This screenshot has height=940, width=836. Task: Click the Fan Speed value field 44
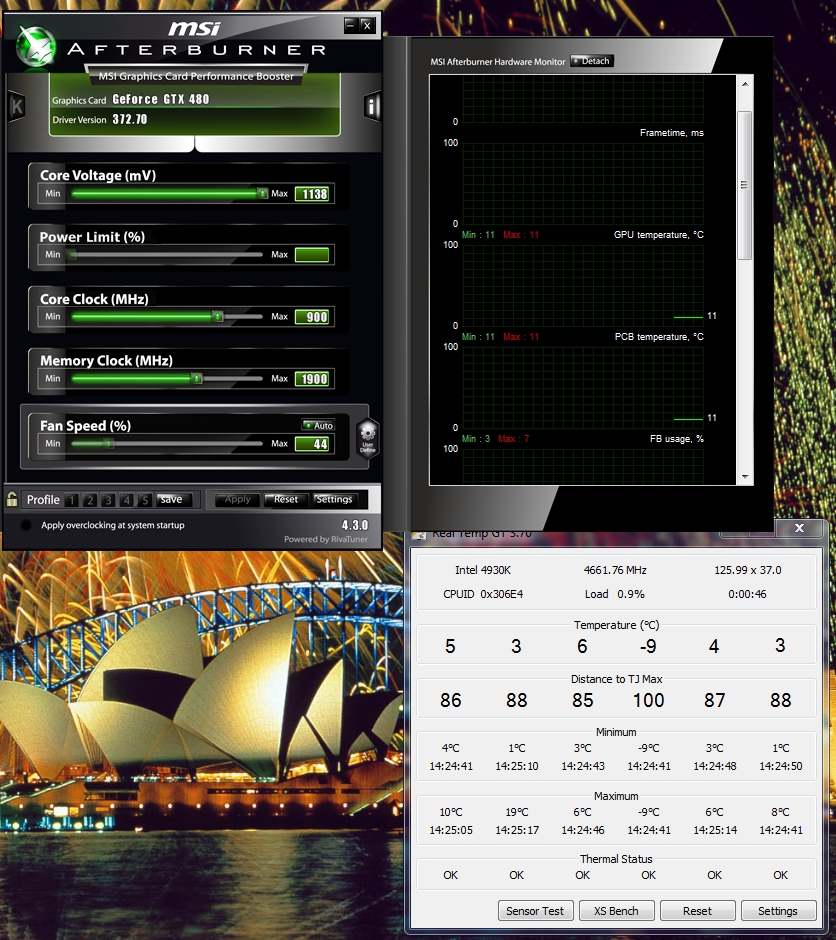pyautogui.click(x=312, y=444)
